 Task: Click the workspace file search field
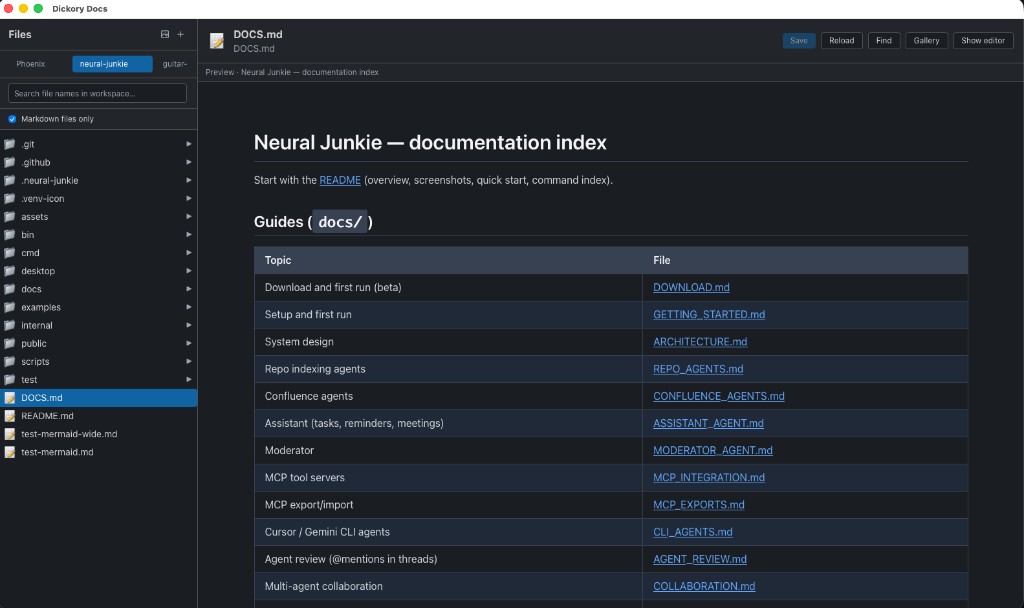coord(97,93)
